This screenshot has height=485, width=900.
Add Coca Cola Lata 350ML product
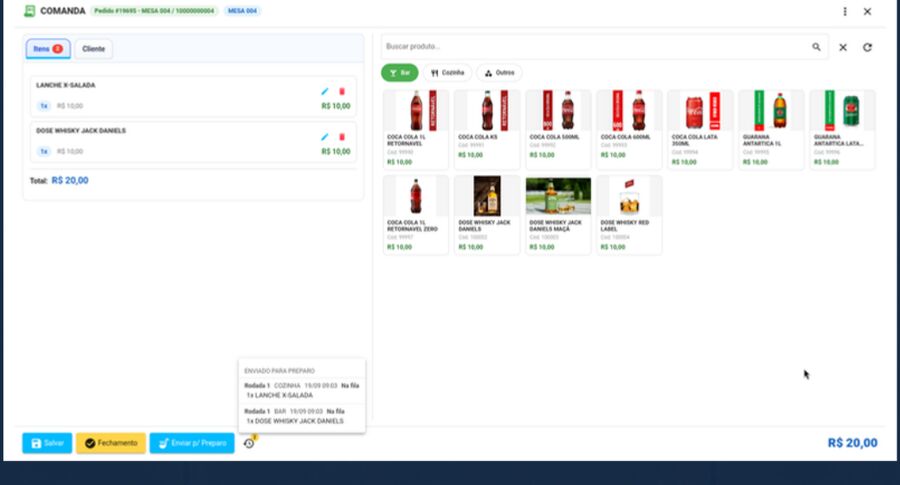(x=701, y=129)
